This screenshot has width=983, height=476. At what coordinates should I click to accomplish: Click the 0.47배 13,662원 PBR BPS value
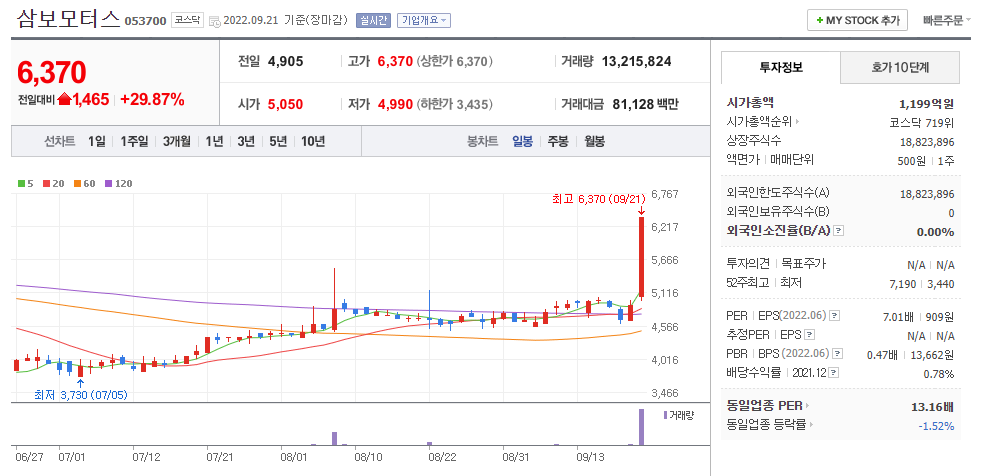pos(910,355)
